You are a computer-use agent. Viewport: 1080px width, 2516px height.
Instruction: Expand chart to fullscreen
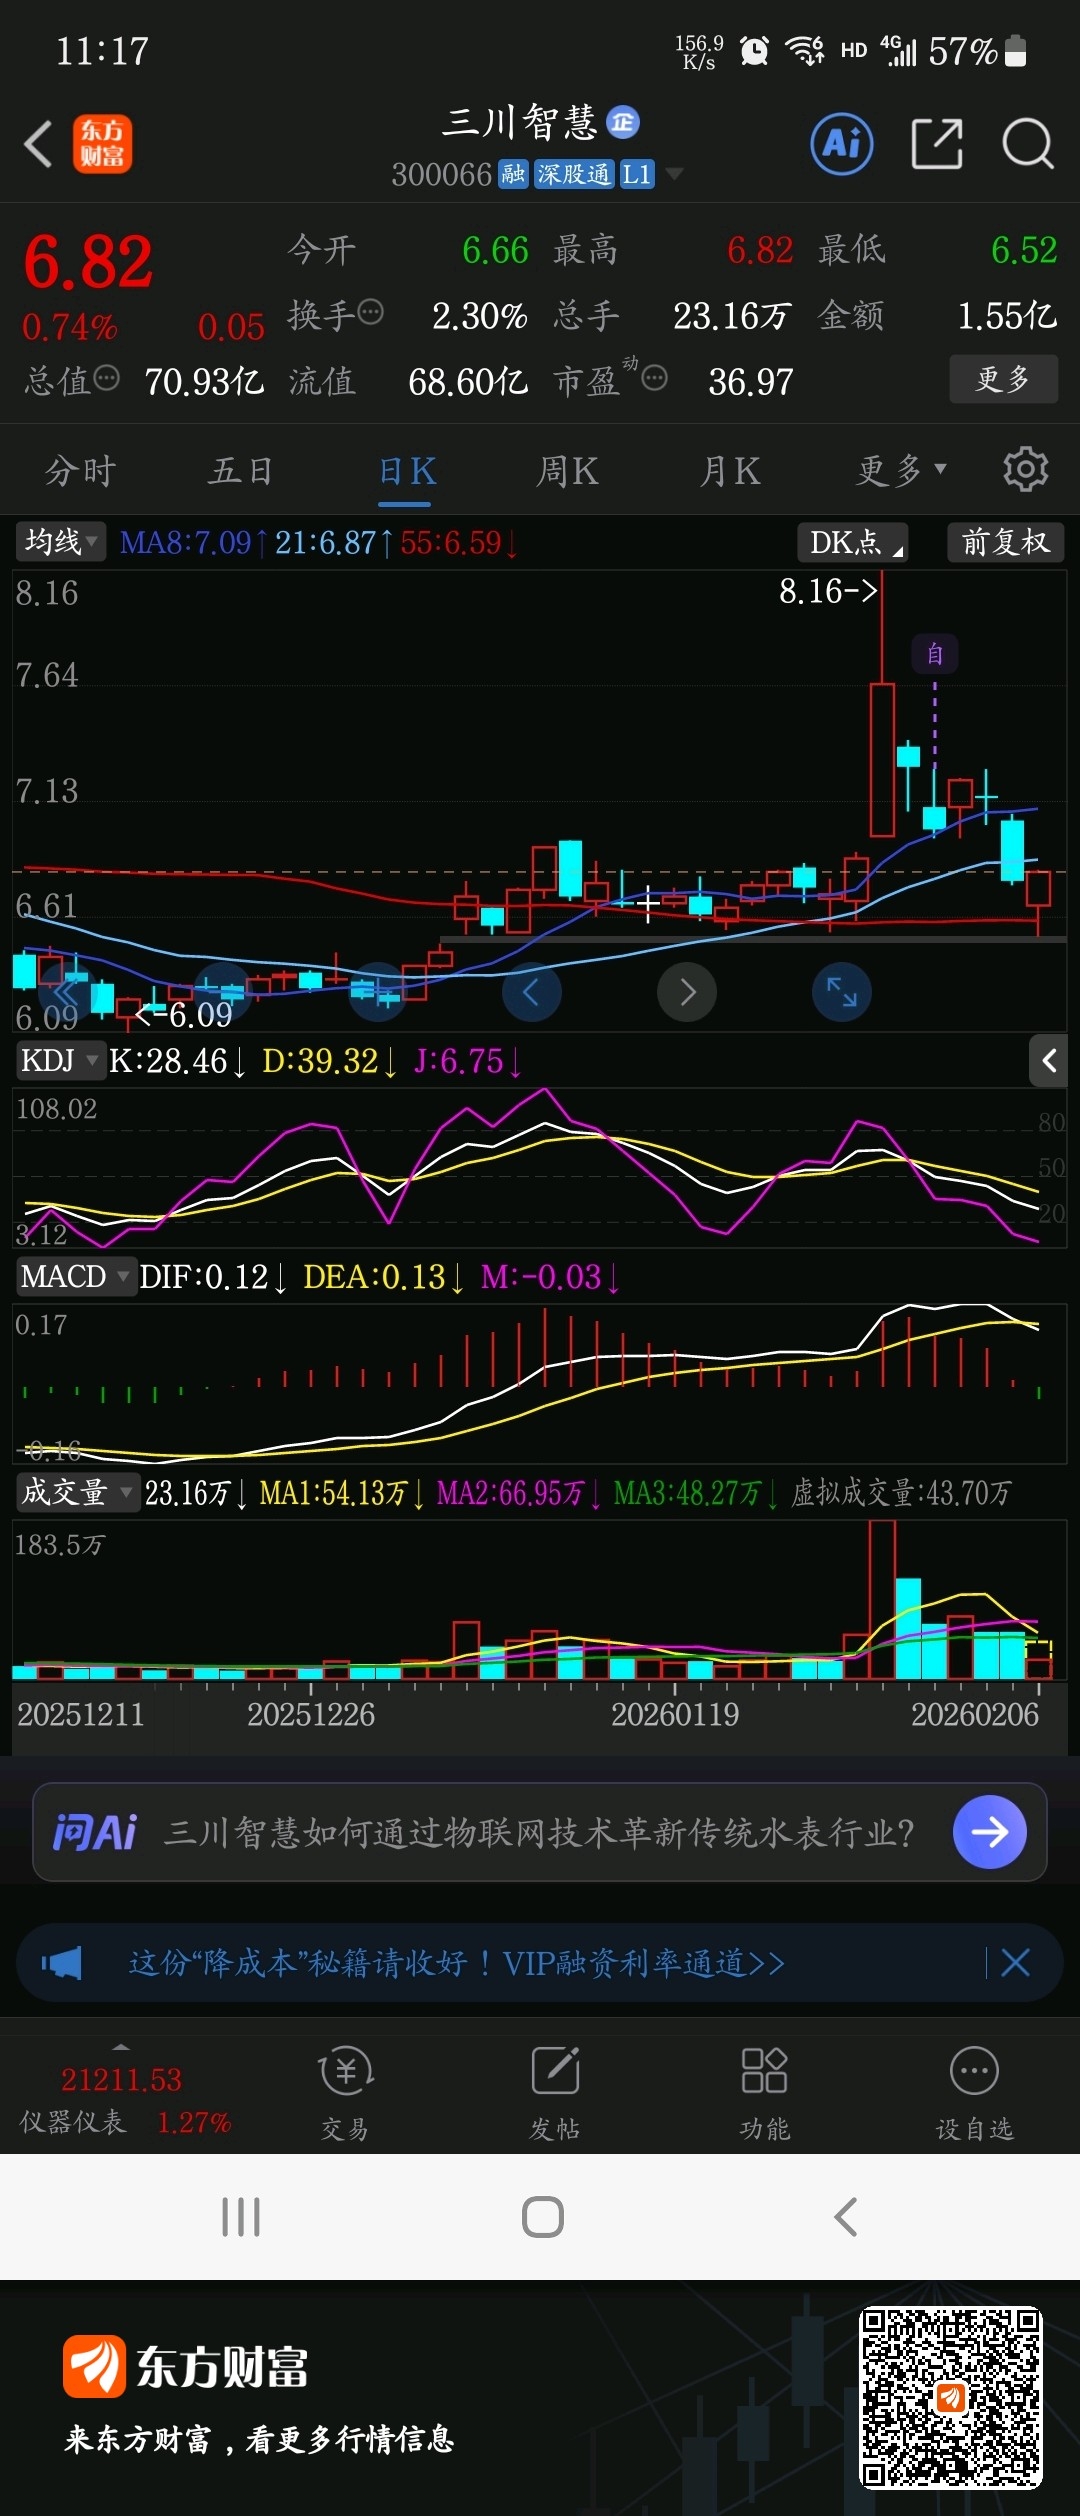click(842, 992)
